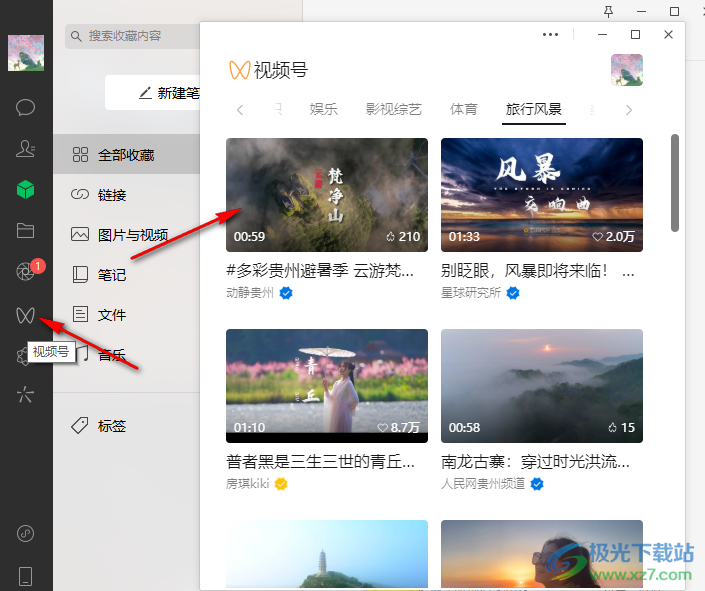The height and width of the screenshot is (591, 705).
Task: Visit the 房琪kiki channel
Action: [248, 484]
